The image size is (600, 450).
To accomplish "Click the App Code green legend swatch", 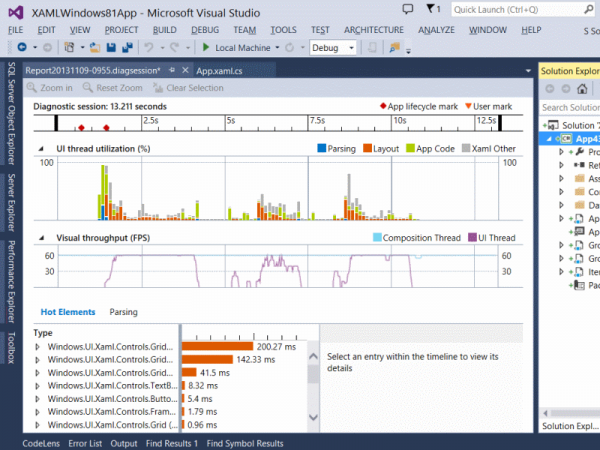I will [x=410, y=148].
